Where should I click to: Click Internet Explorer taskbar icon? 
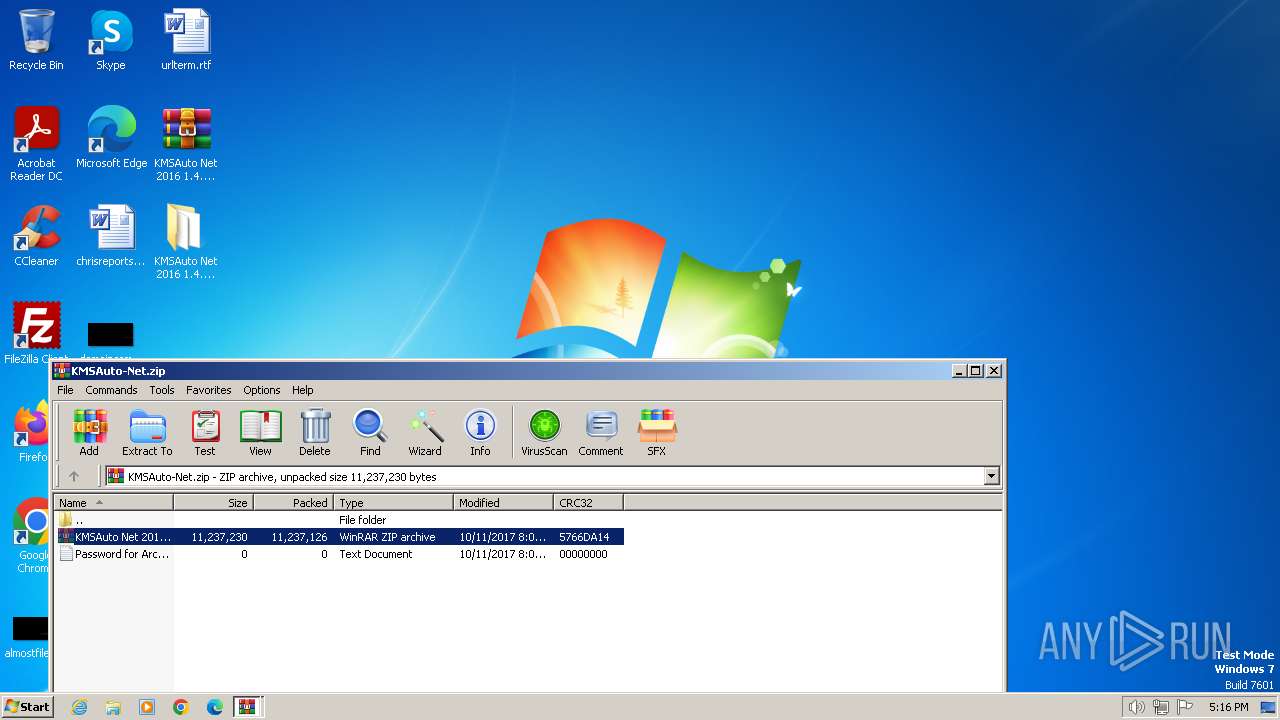[x=79, y=707]
